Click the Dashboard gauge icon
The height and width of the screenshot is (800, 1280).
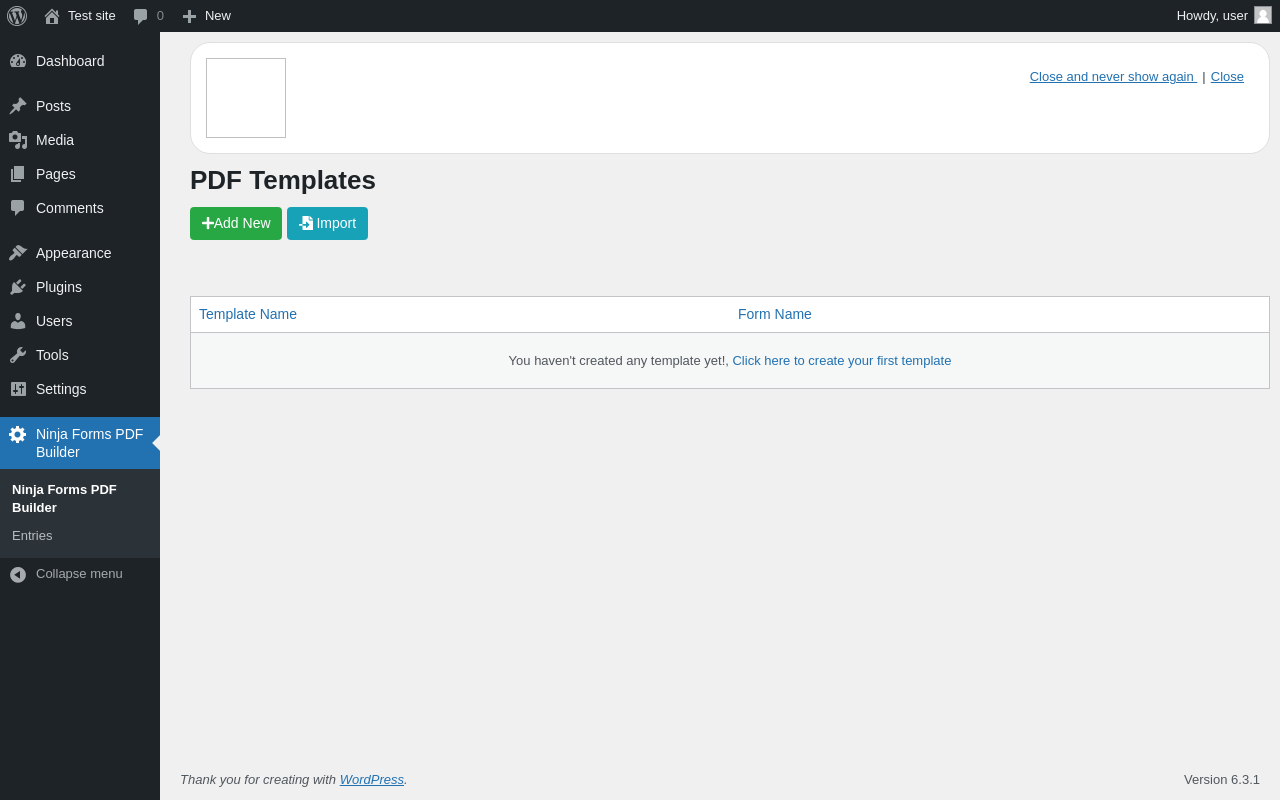(x=18, y=61)
